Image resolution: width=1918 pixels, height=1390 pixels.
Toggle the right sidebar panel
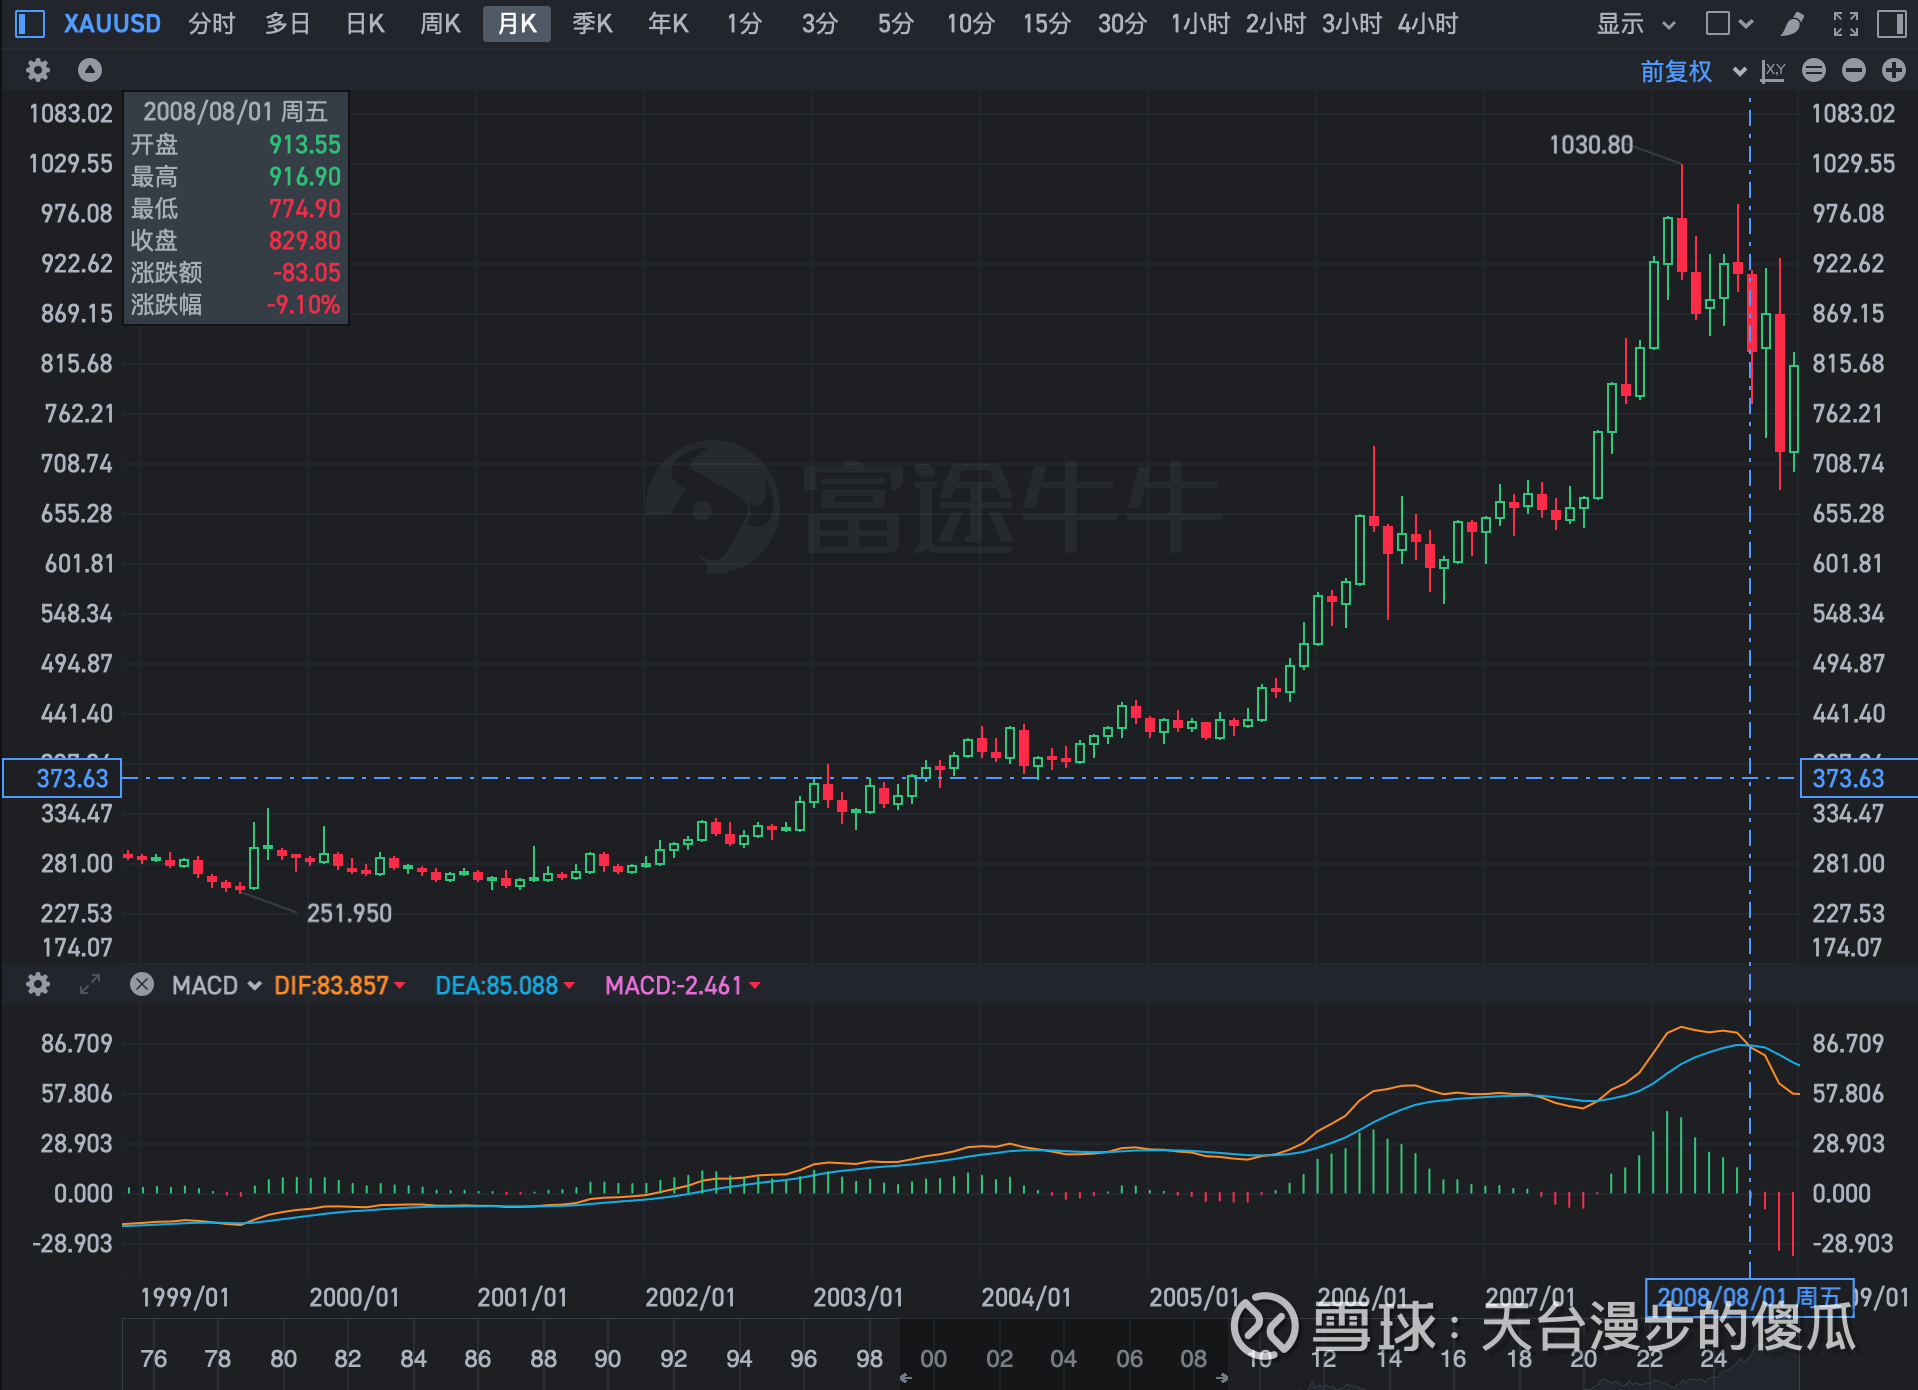pos(1893,24)
